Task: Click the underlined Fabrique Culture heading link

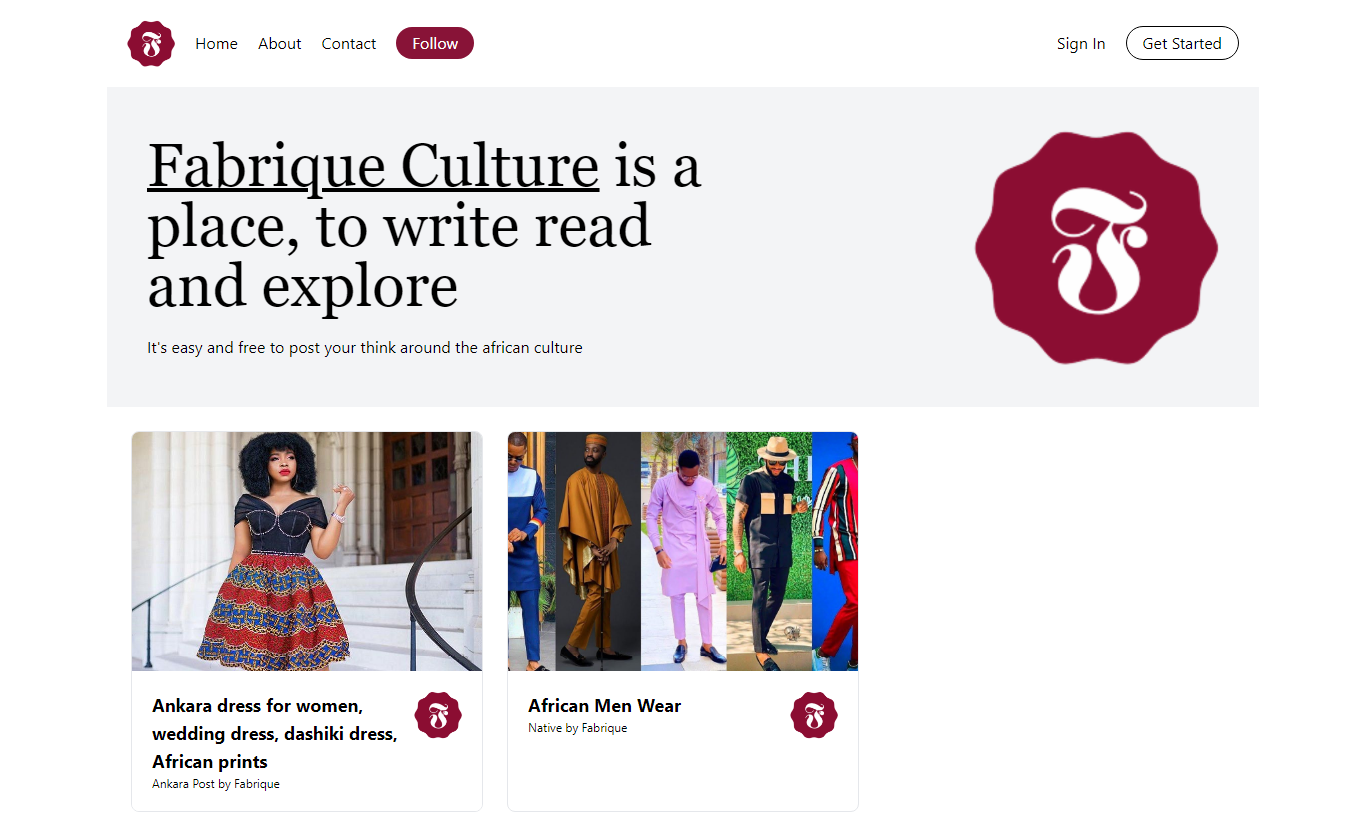Action: (373, 165)
